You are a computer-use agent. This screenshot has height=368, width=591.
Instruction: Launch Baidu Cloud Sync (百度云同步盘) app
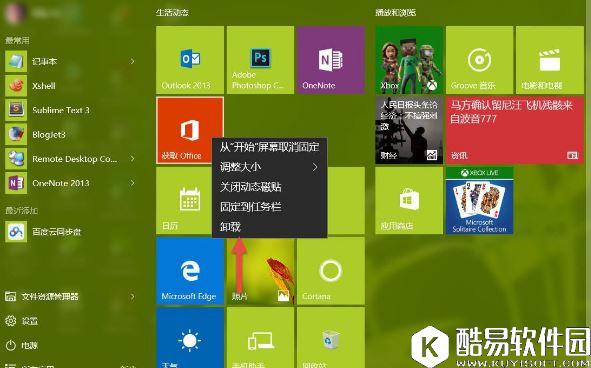coord(72,232)
